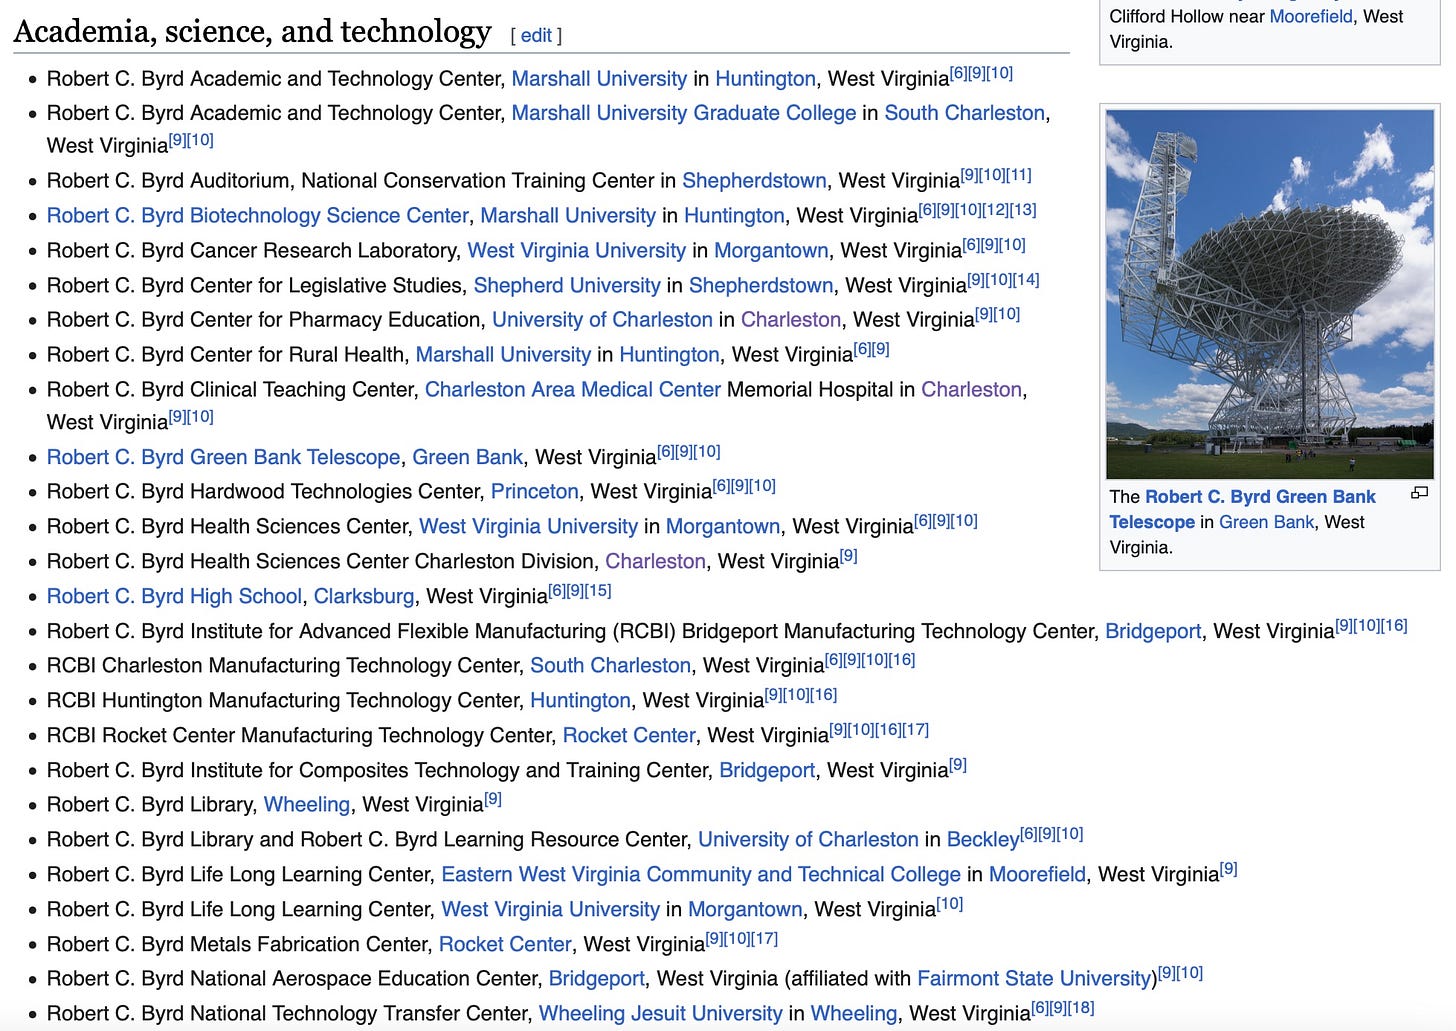Open Shepherdstown link in the Byrd Auditorium row
Screen dimensions: 1456x1031
pyautogui.click(x=754, y=181)
